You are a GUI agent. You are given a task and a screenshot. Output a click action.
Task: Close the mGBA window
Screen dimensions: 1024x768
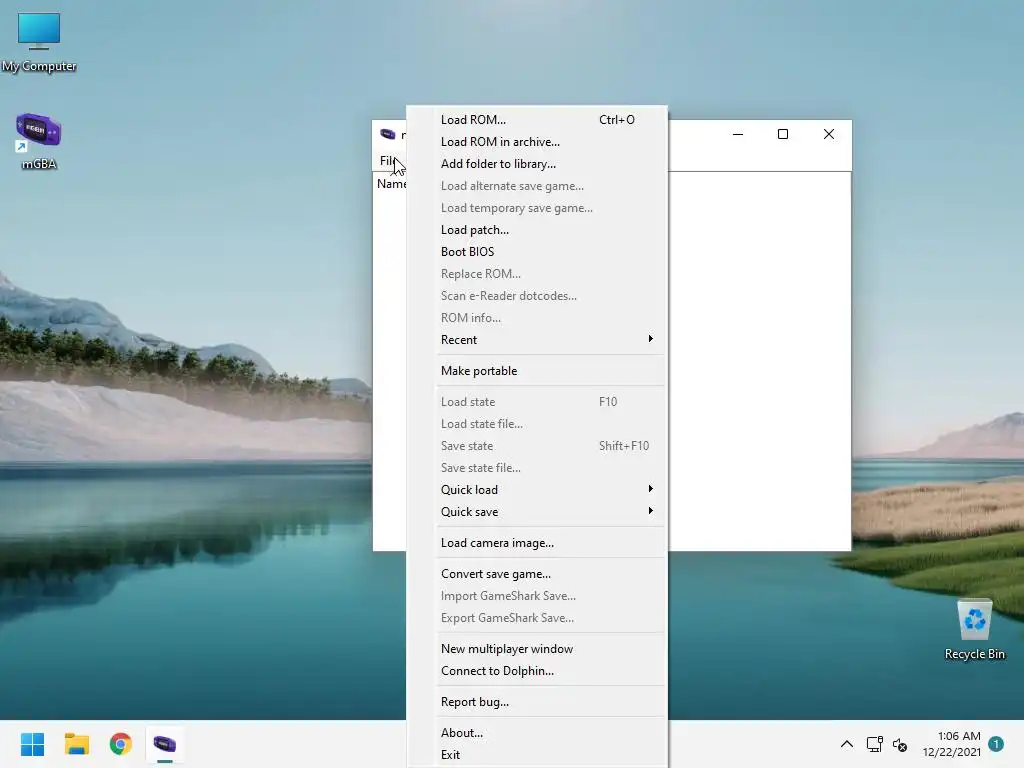(x=829, y=134)
